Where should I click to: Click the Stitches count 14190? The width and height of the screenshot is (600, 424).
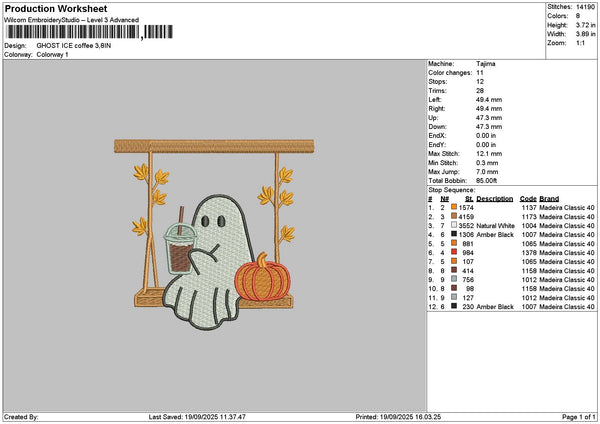coord(585,7)
